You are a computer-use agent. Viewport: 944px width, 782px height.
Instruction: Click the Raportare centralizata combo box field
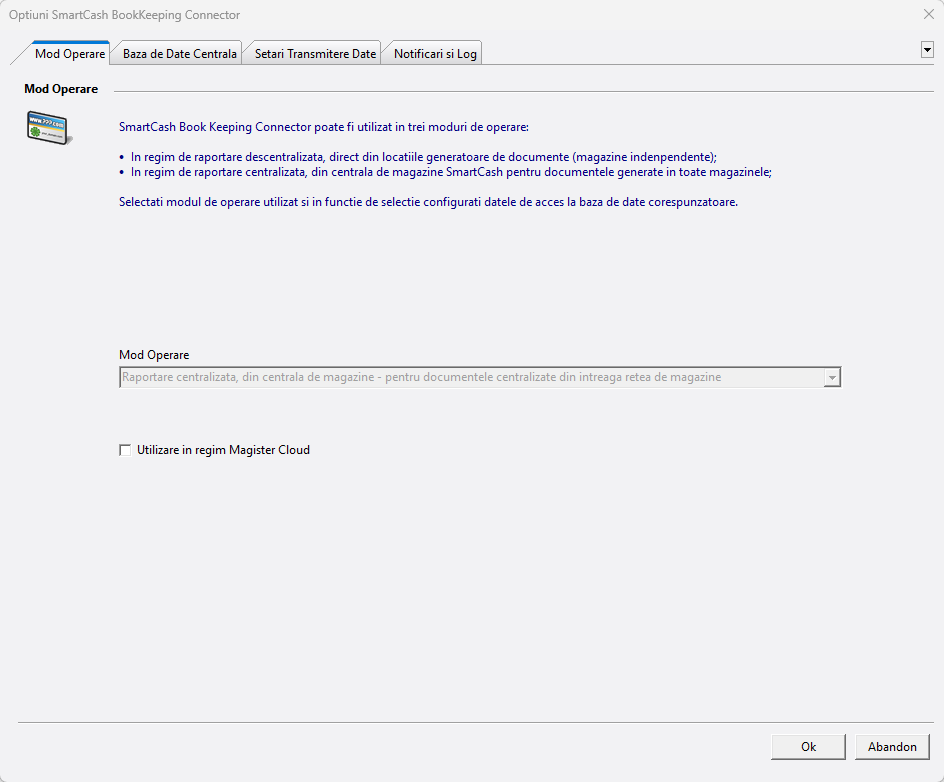click(480, 377)
